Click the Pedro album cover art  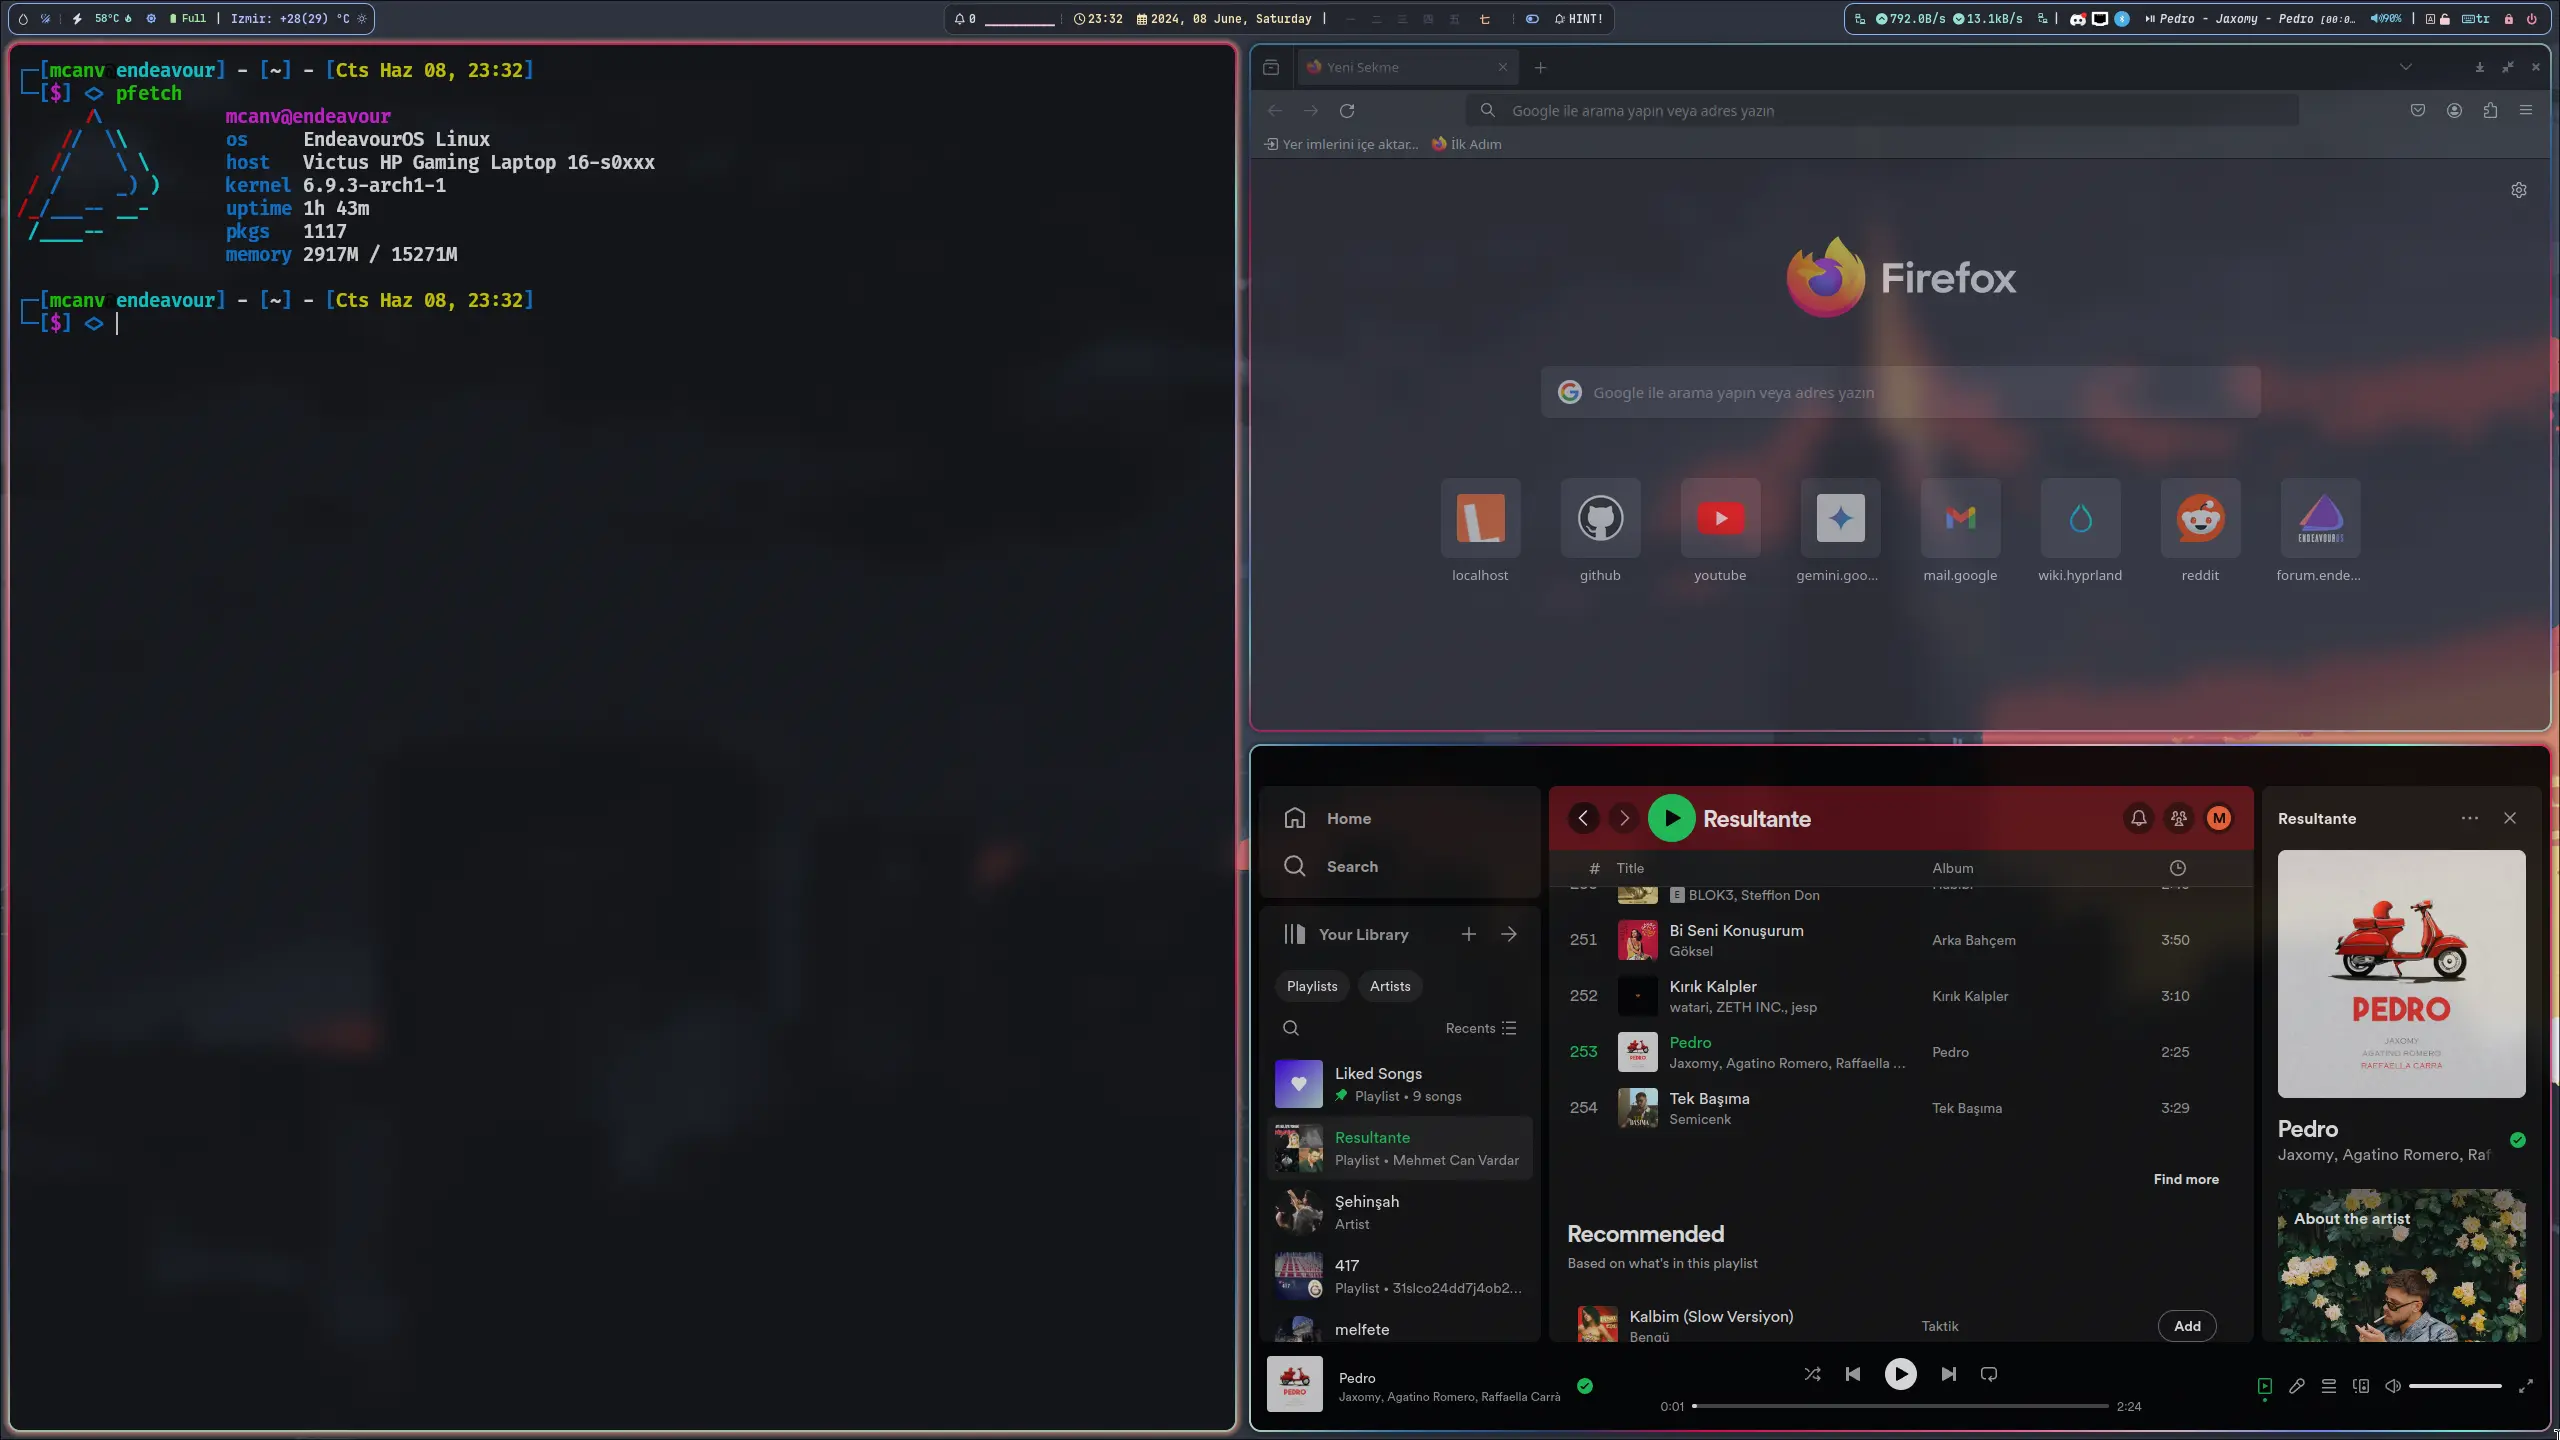click(x=2401, y=974)
